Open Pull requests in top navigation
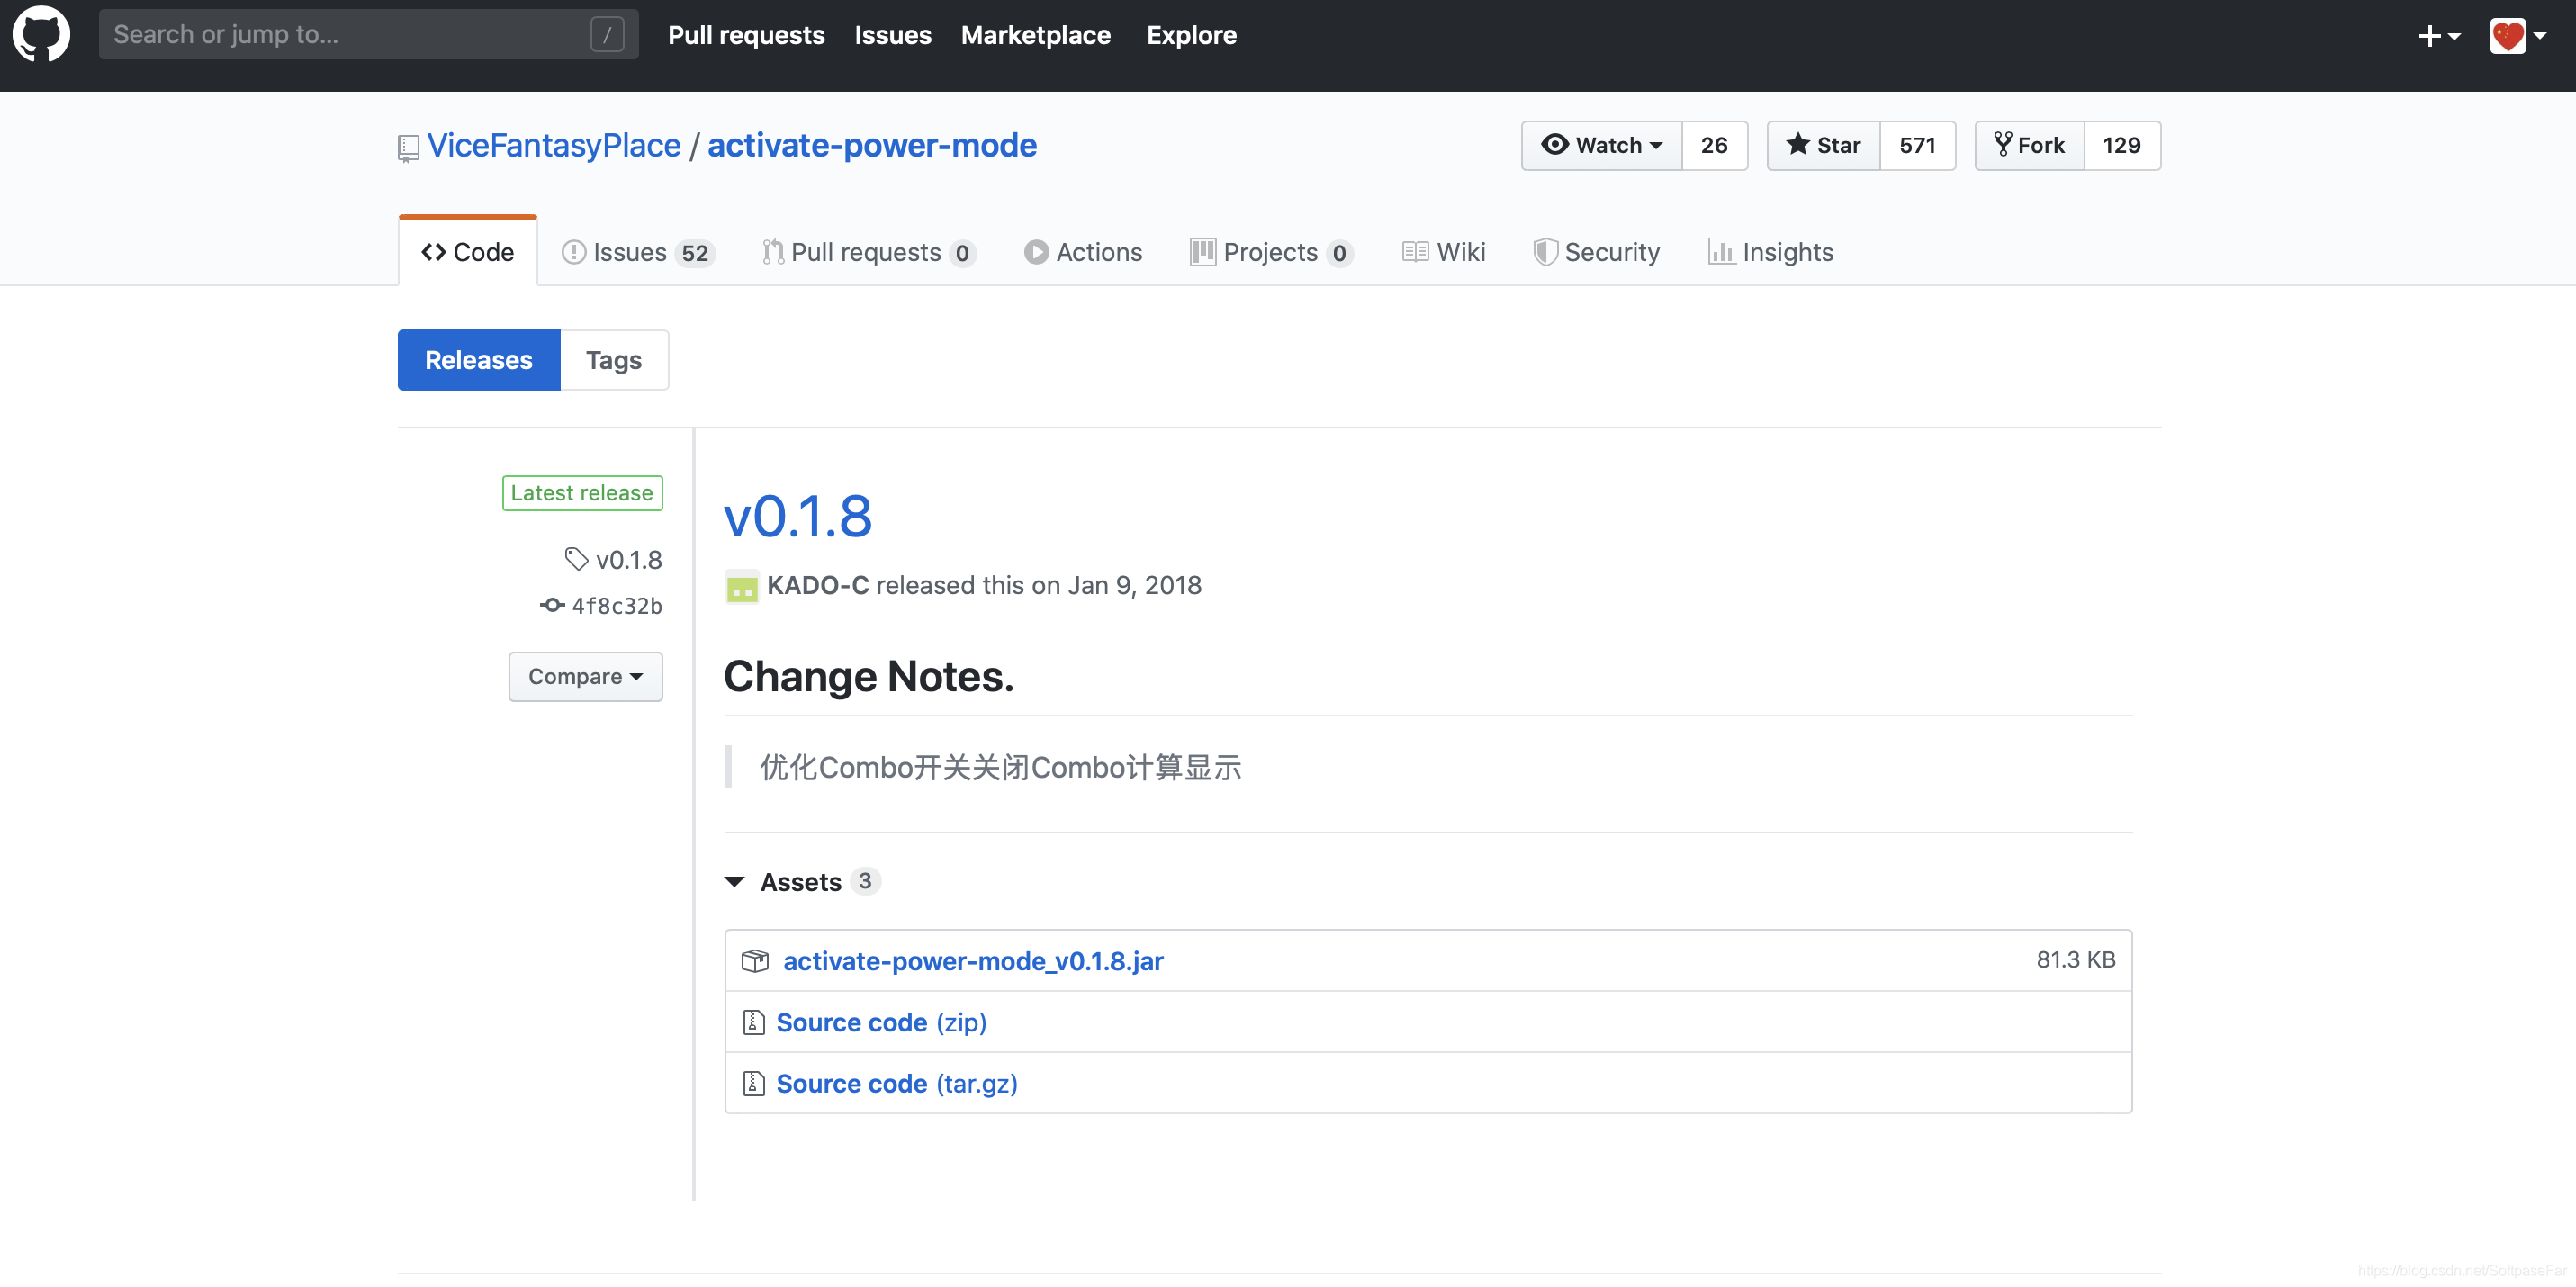 pos(746,35)
